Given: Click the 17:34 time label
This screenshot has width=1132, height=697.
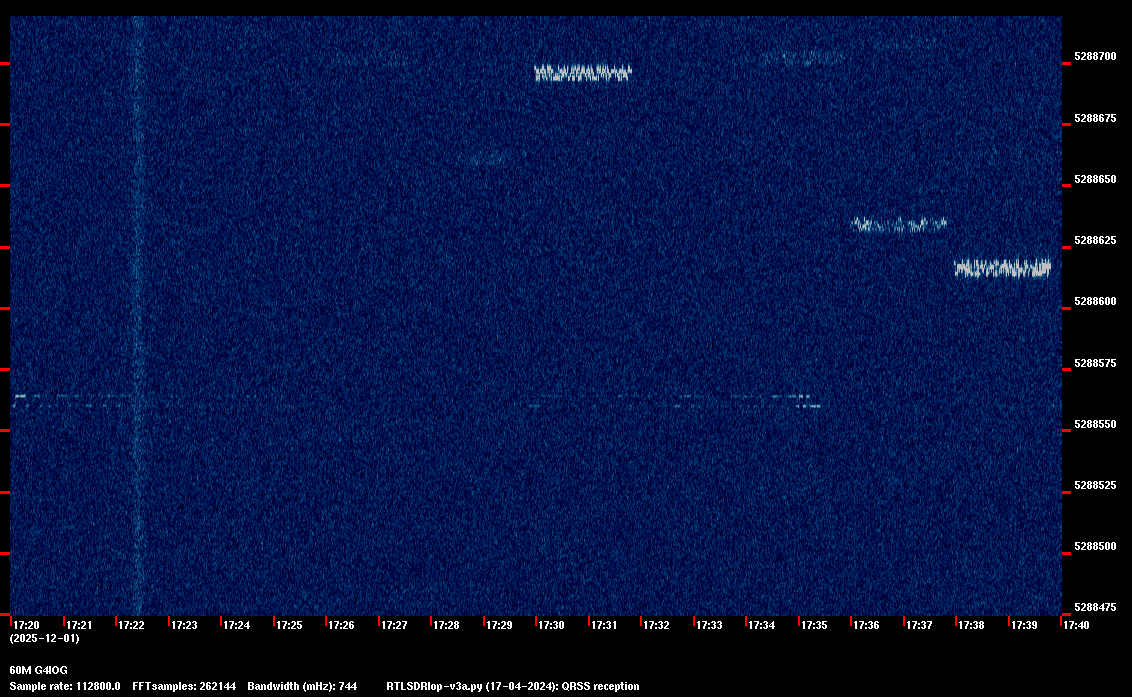Looking at the screenshot, I should coord(762,625).
